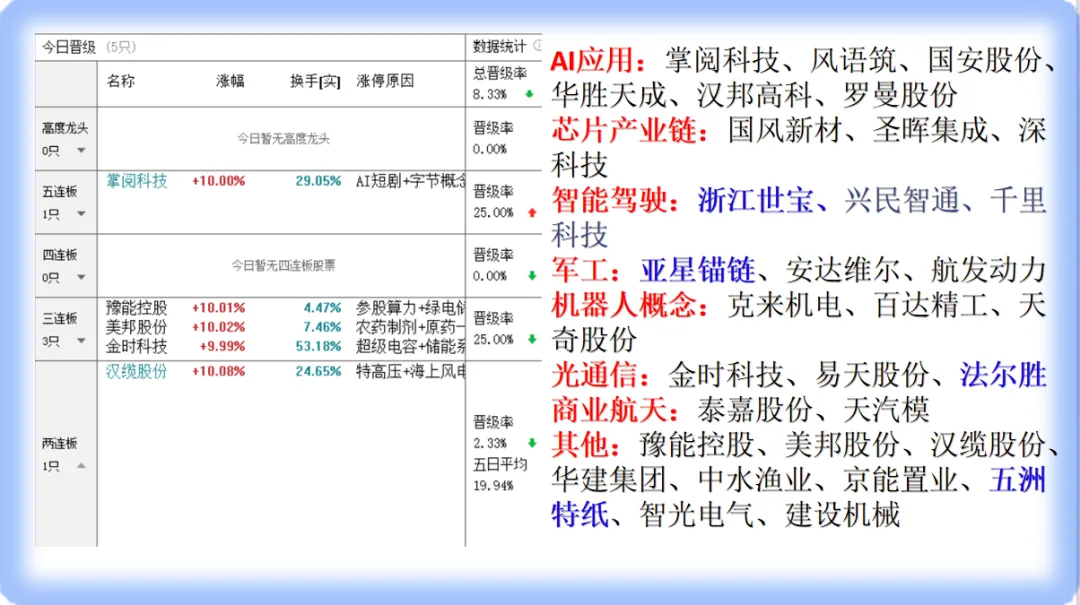Select the 今日晋级 header tab
Image resolution: width=1080 pixels, height=605 pixels.
pos(69,47)
